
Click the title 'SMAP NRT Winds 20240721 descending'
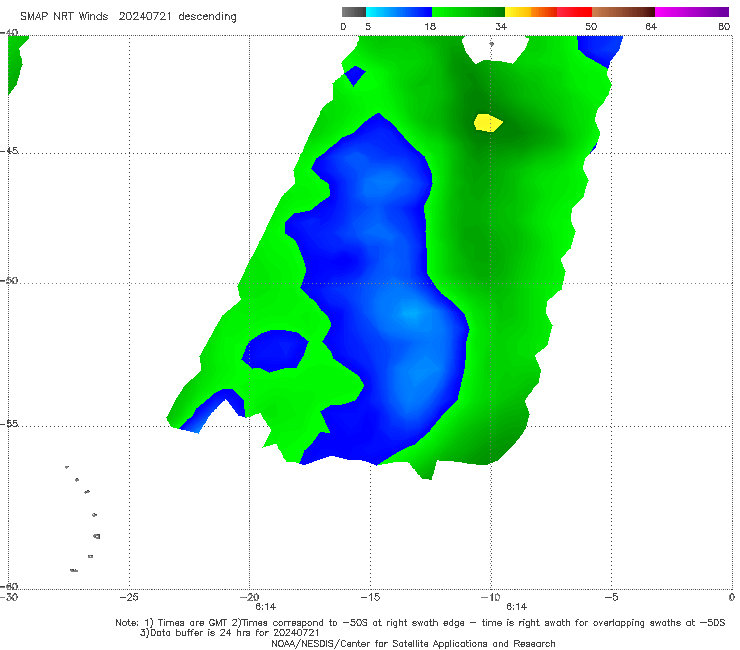128,17
